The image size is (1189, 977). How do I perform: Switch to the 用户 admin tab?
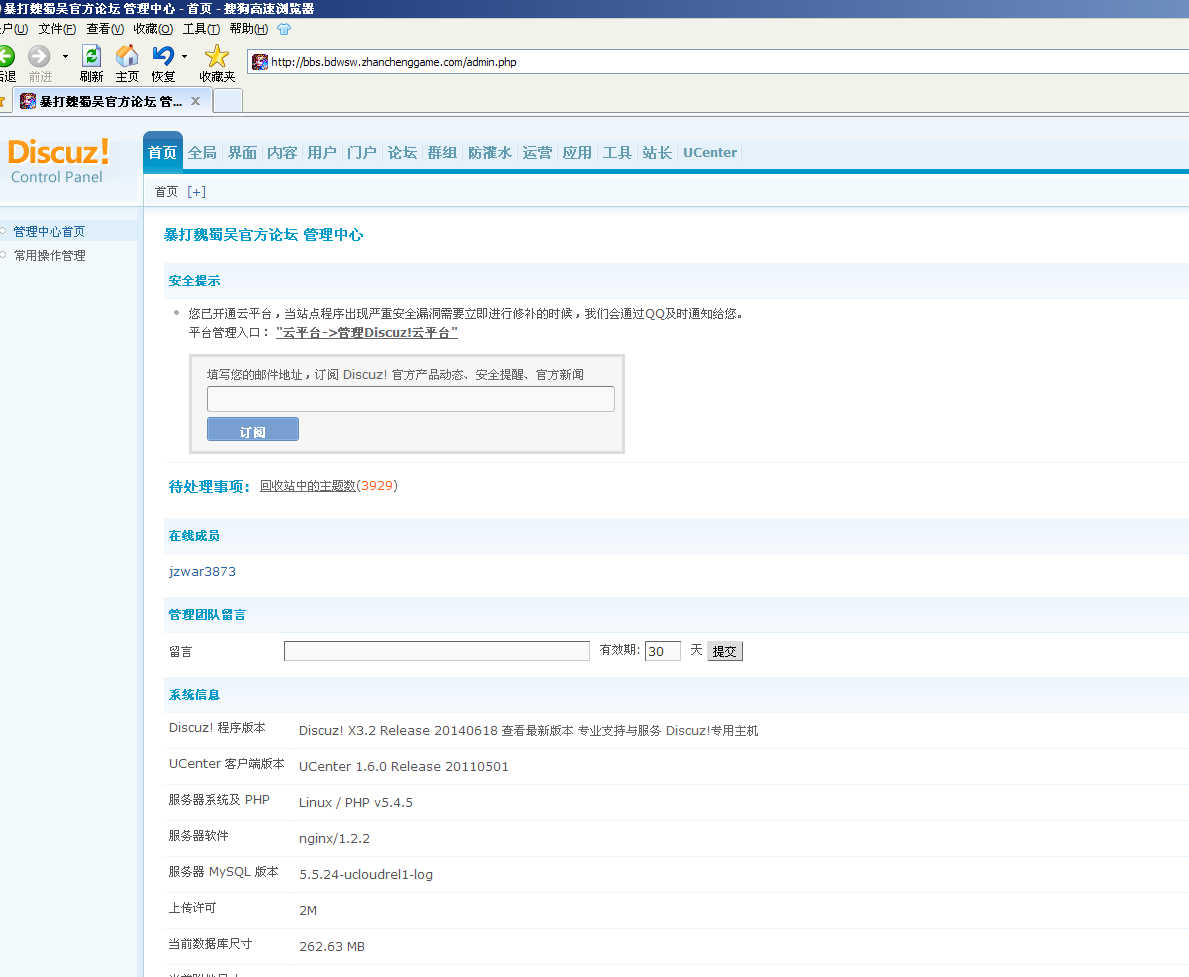pos(322,152)
